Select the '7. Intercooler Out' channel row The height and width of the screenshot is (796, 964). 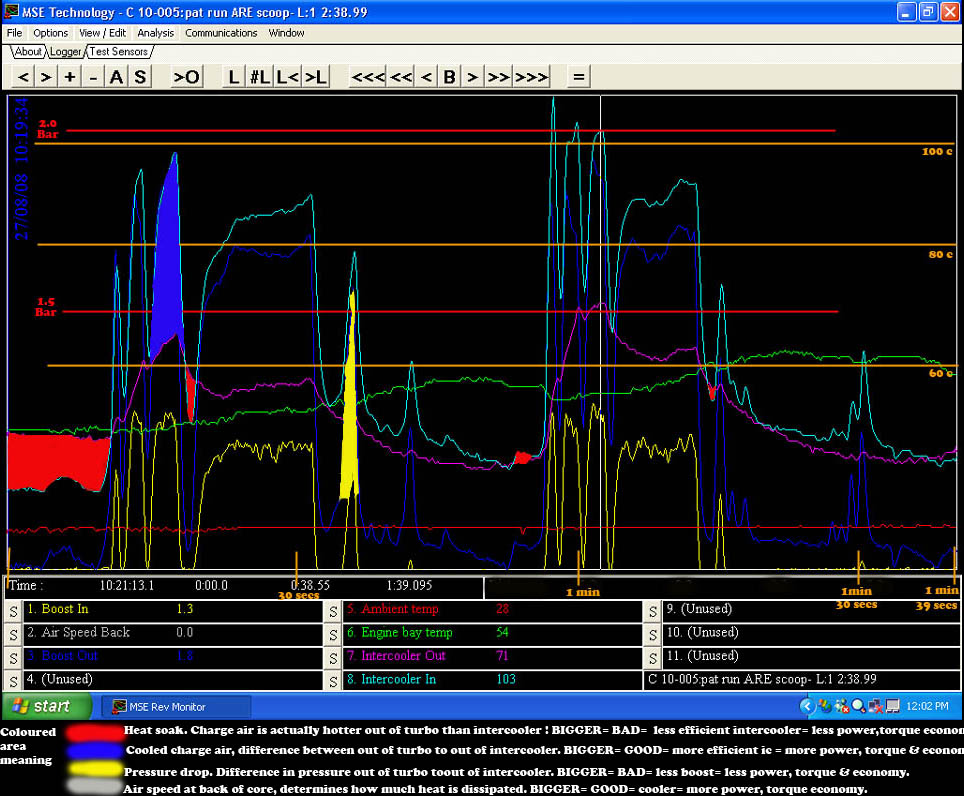pos(492,656)
